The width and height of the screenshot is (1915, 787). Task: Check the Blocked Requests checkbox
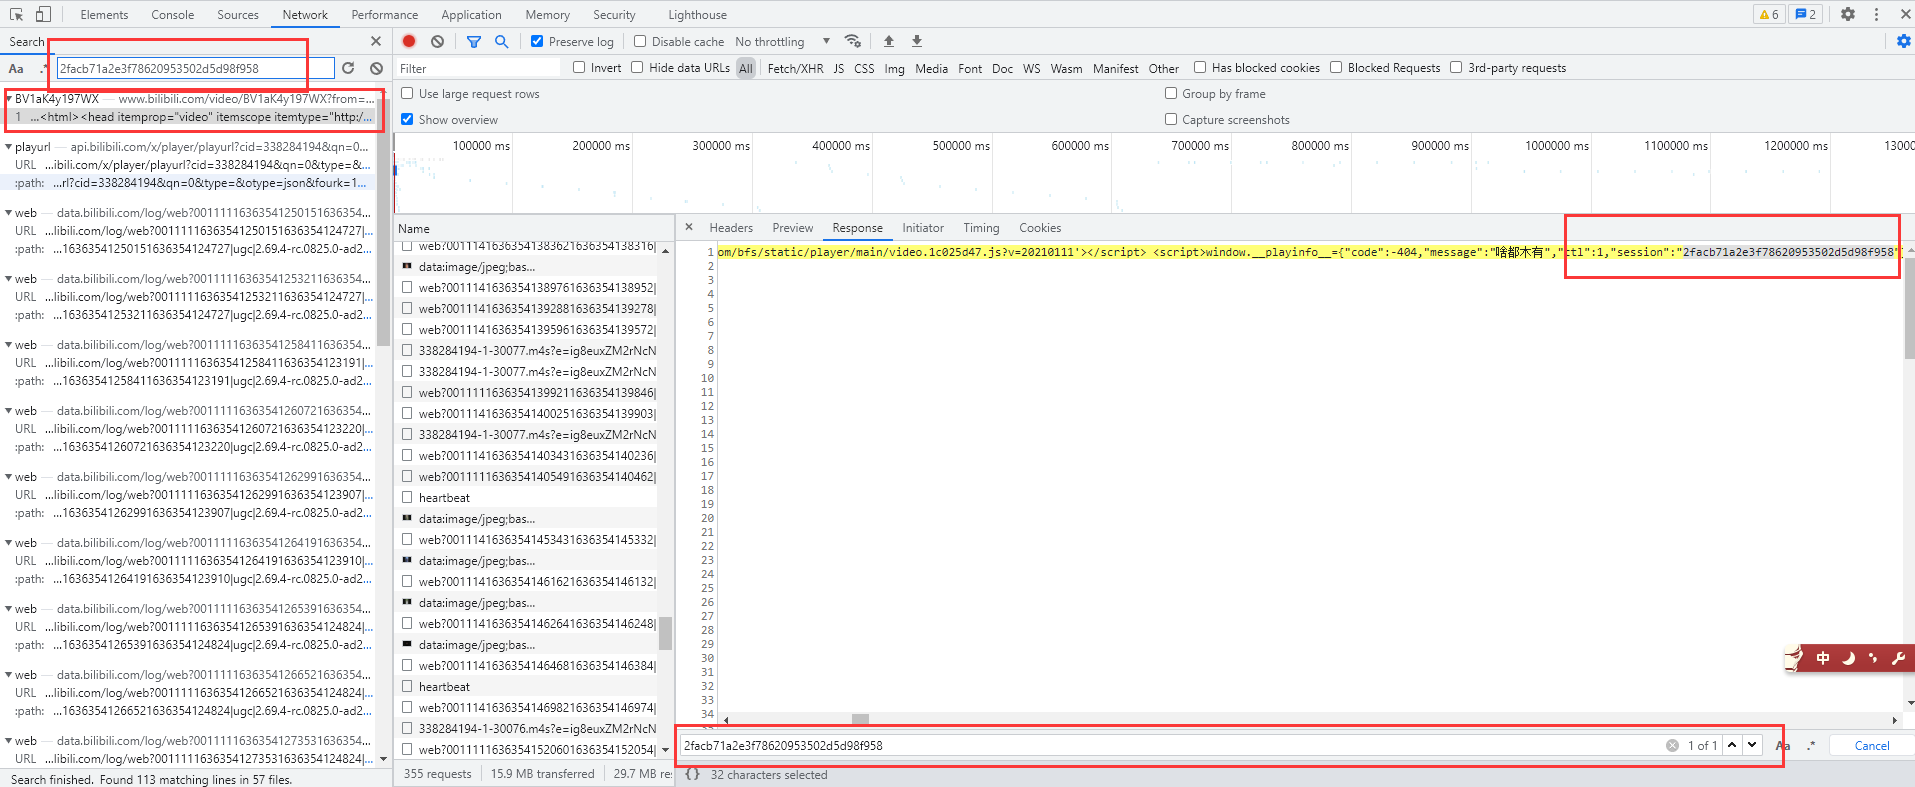[1336, 67]
